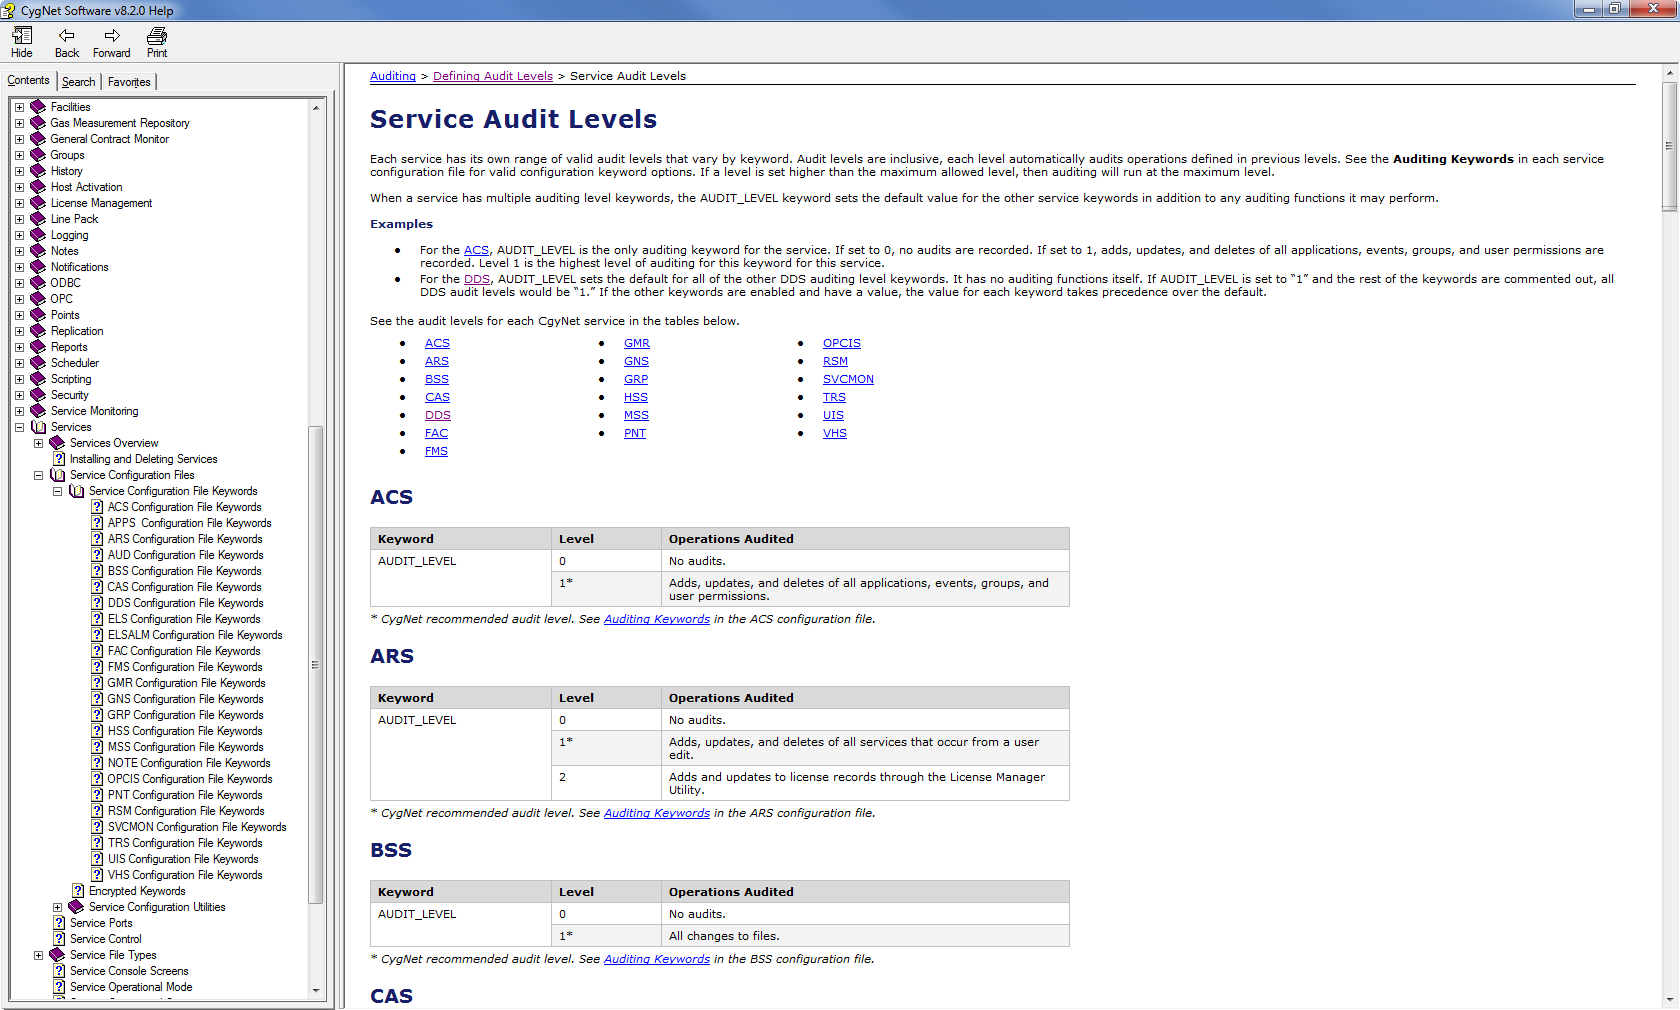Click the Scripting book icon

click(39, 379)
